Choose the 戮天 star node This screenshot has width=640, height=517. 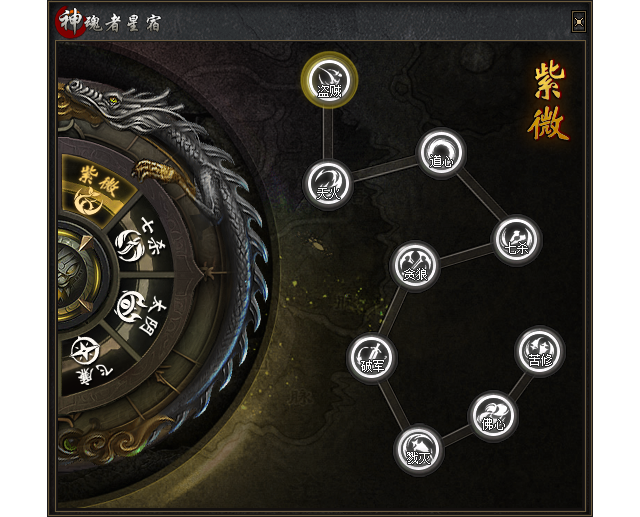click(419, 450)
